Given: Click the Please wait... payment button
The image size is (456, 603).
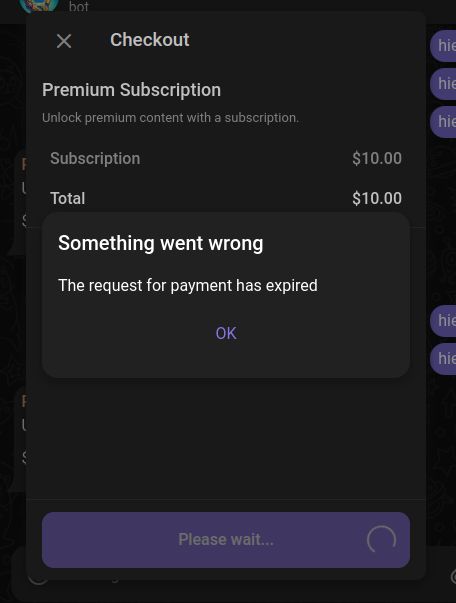Looking at the screenshot, I should point(226,540).
